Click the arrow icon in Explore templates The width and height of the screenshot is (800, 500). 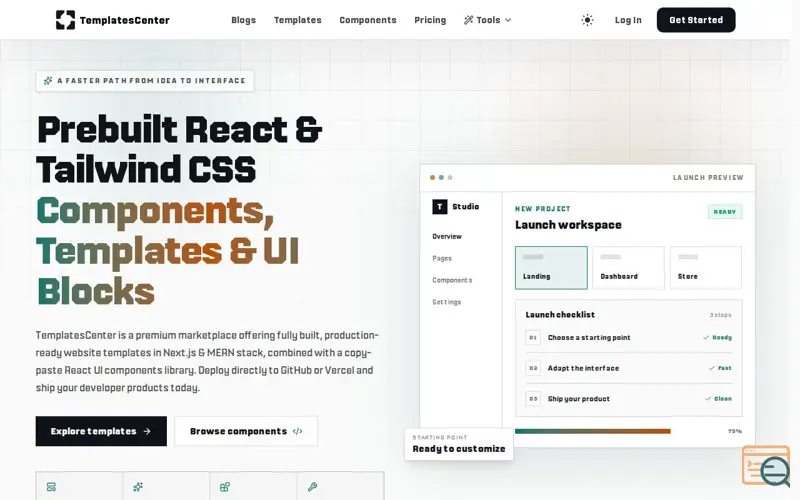click(147, 431)
